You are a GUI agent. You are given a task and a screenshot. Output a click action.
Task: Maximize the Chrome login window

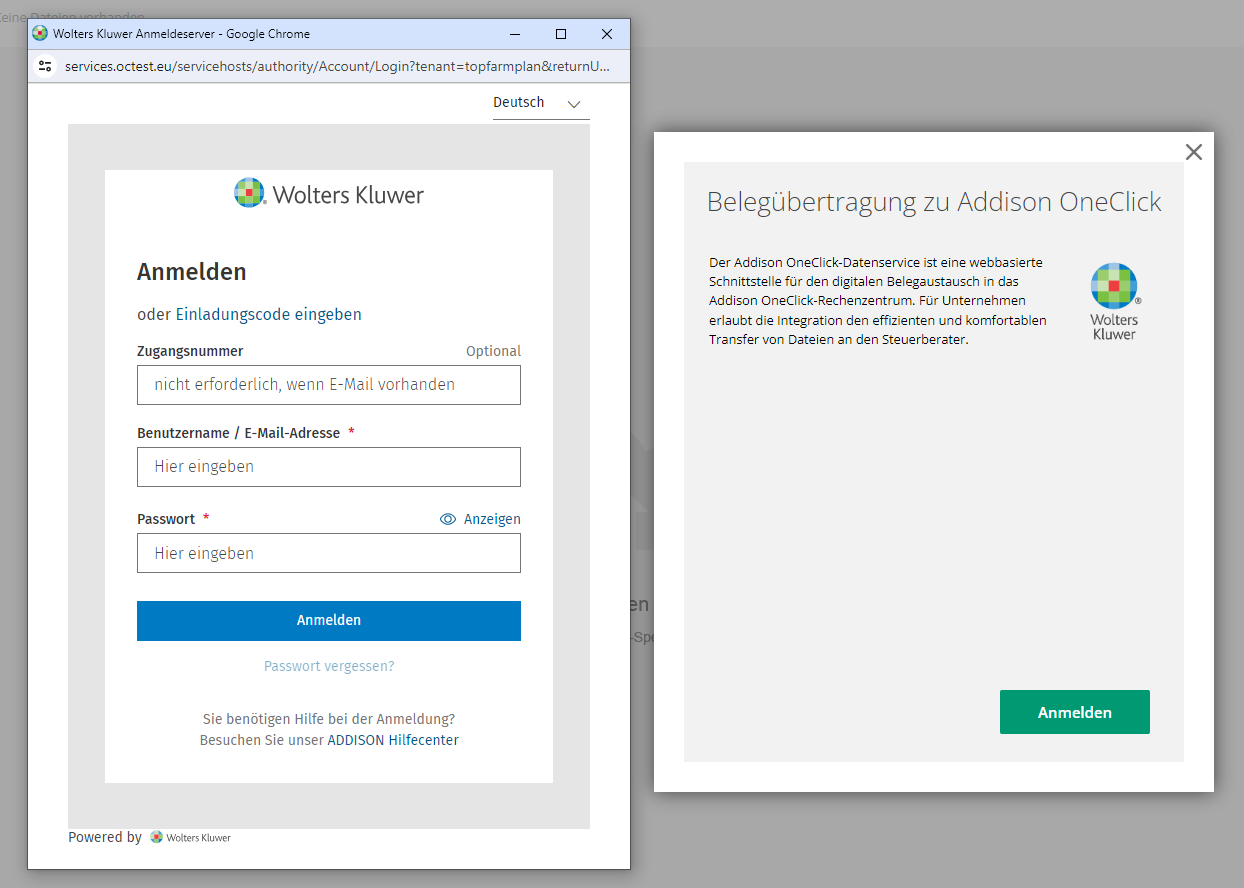point(561,34)
